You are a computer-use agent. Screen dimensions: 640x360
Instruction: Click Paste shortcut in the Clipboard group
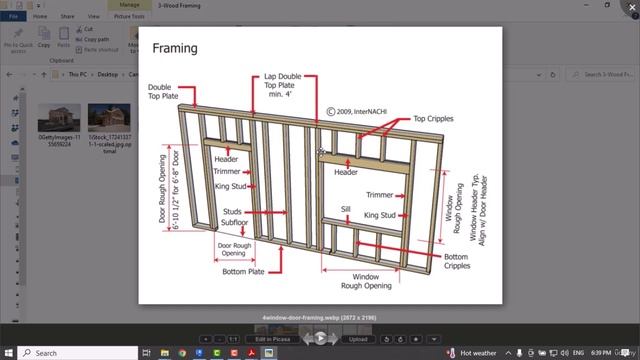pos(97,50)
